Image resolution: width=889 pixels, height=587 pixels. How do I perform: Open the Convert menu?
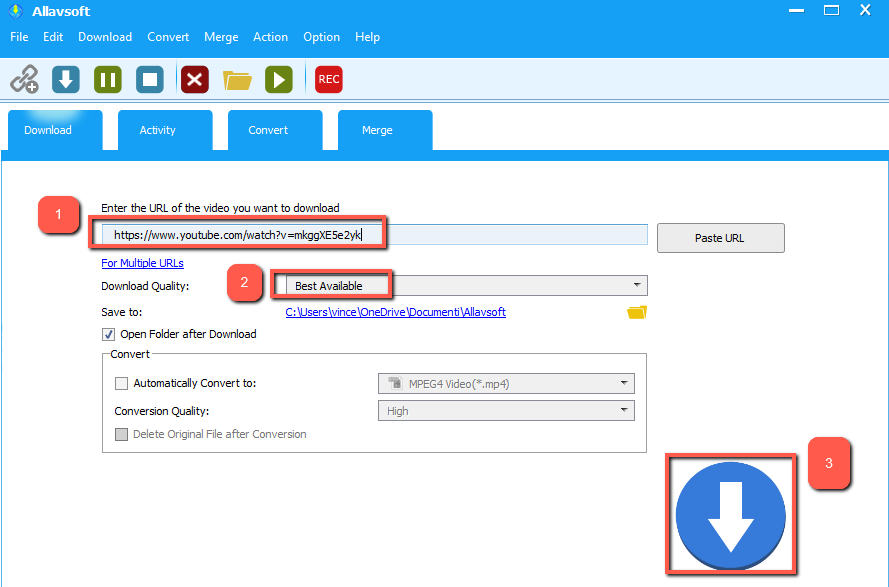(x=168, y=37)
